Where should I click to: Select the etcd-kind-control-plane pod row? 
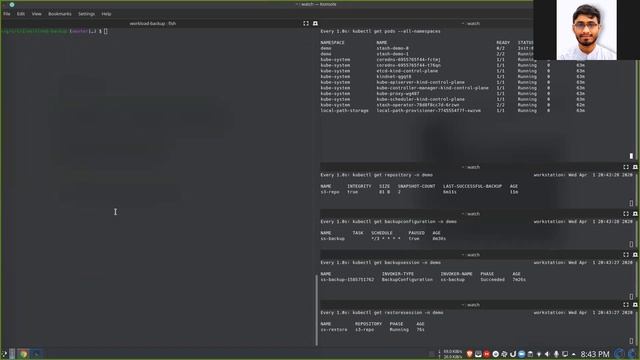point(453,71)
